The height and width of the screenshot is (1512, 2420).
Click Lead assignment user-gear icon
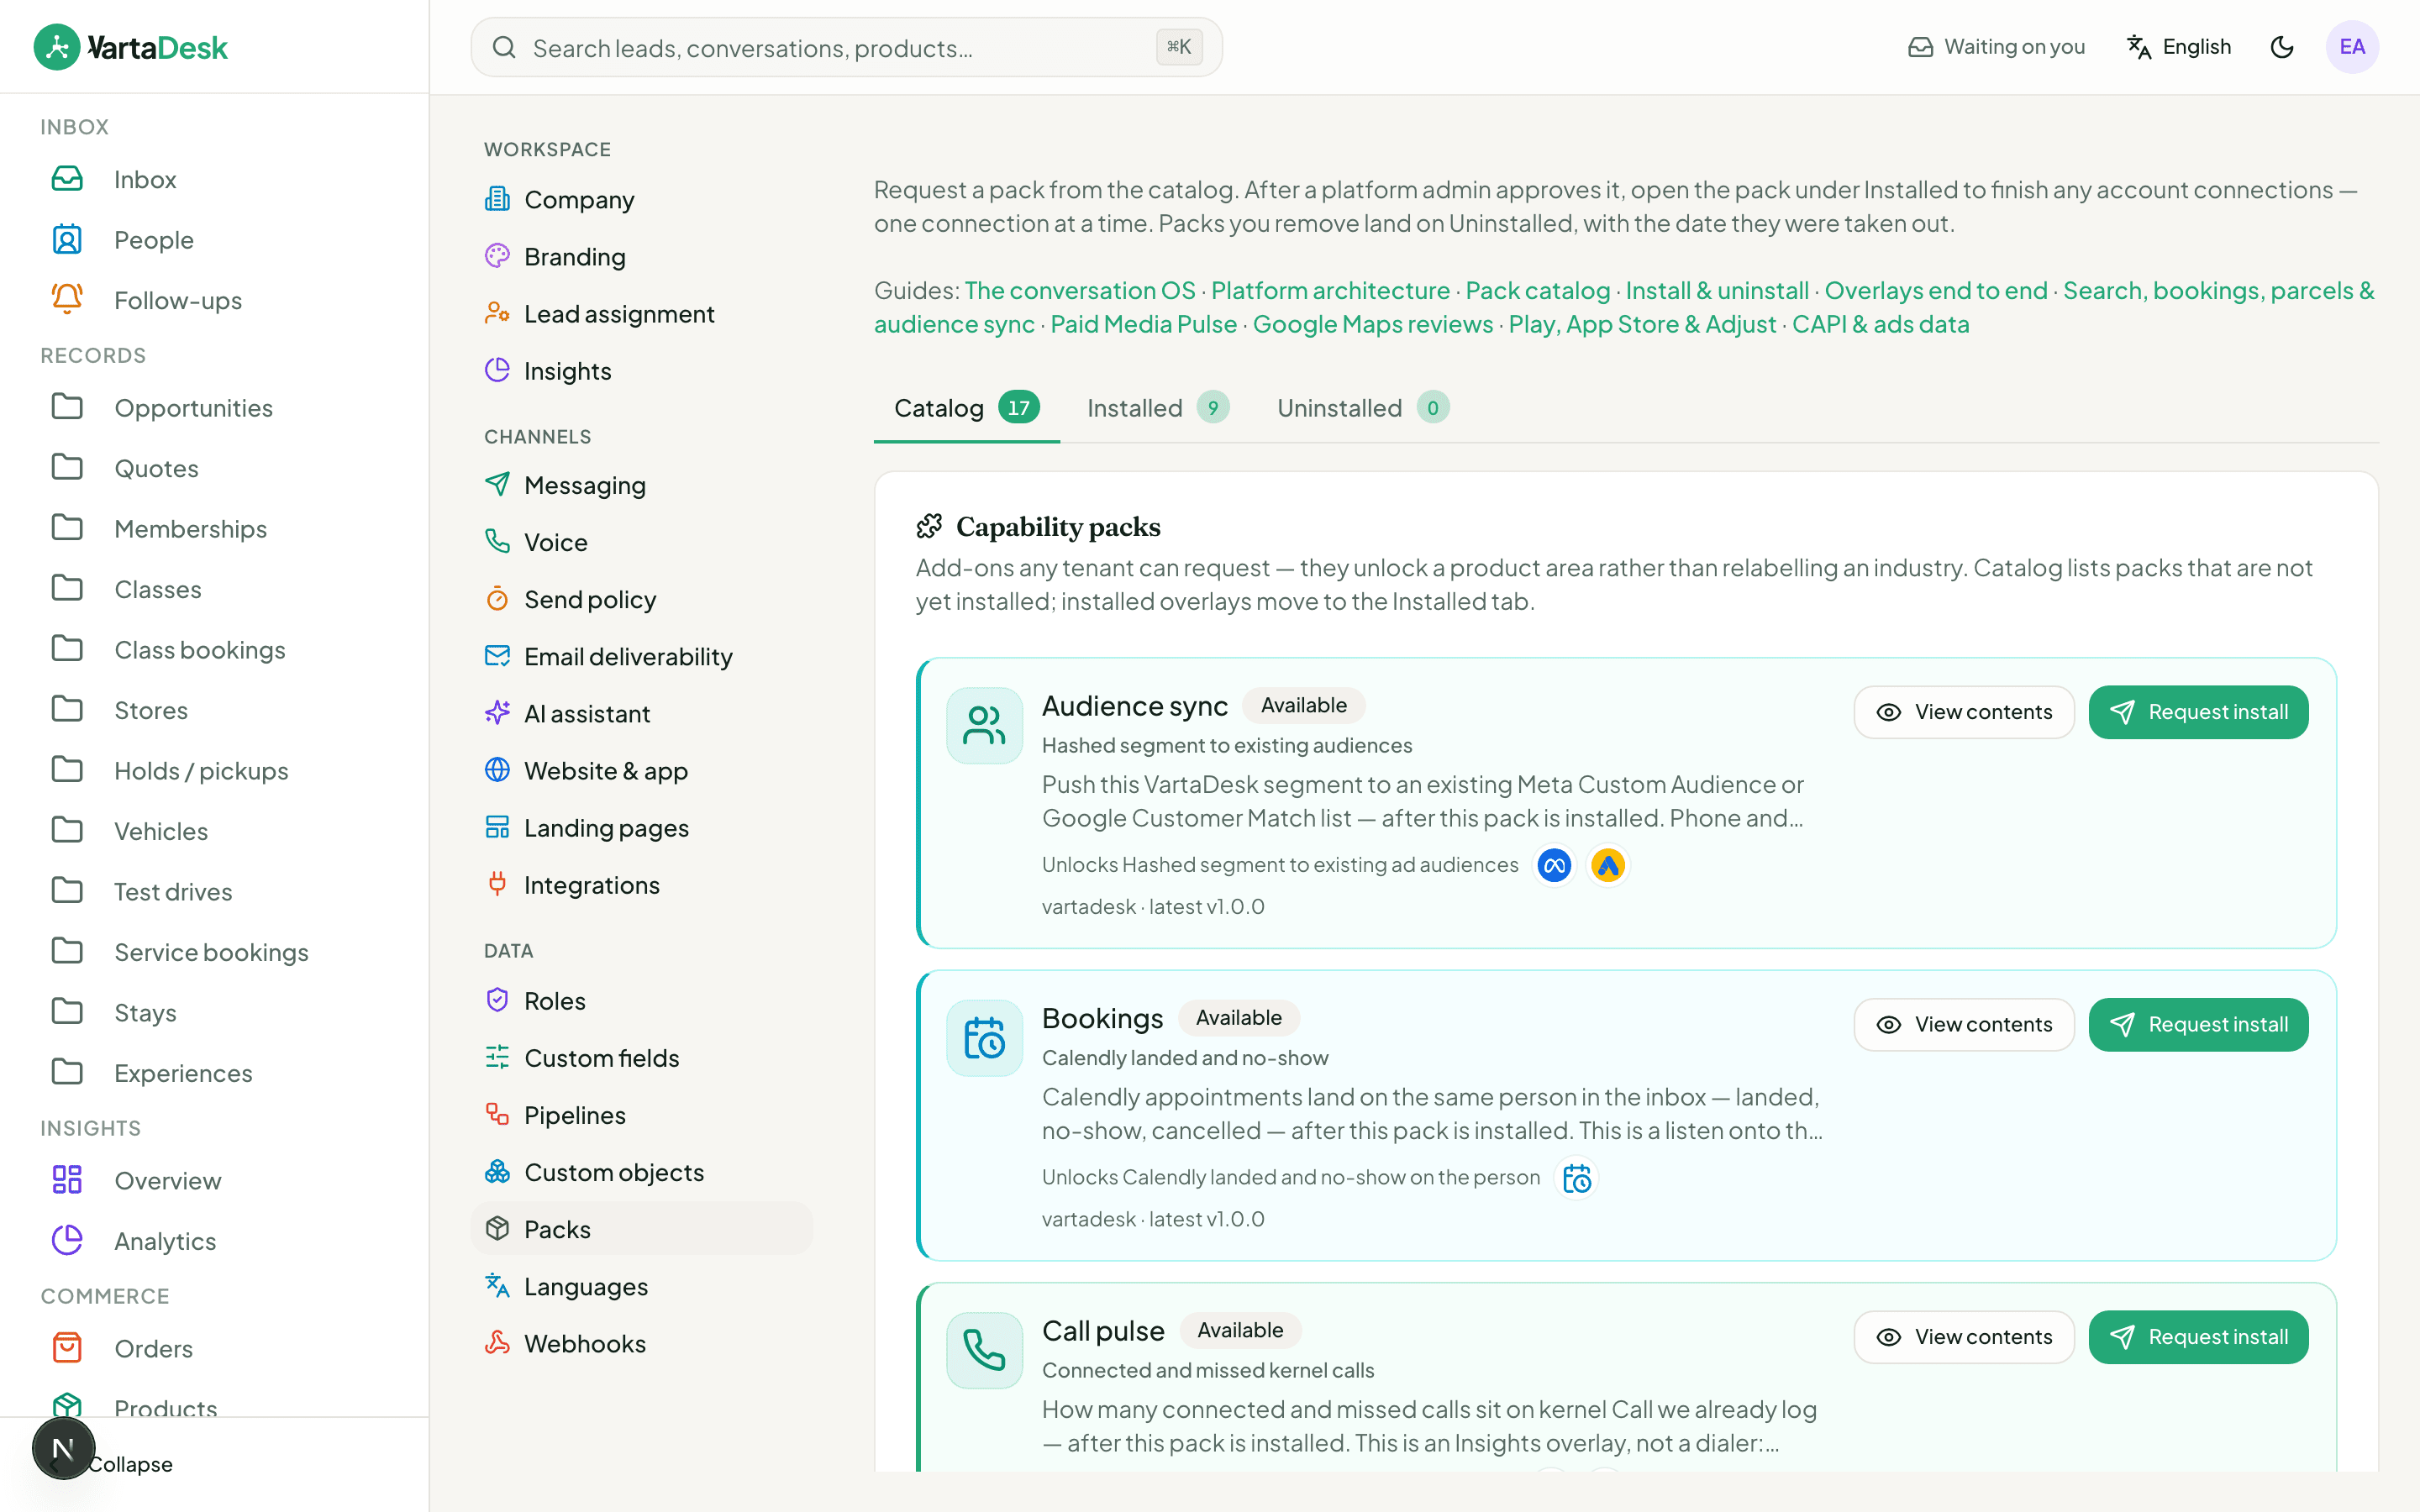click(x=497, y=313)
